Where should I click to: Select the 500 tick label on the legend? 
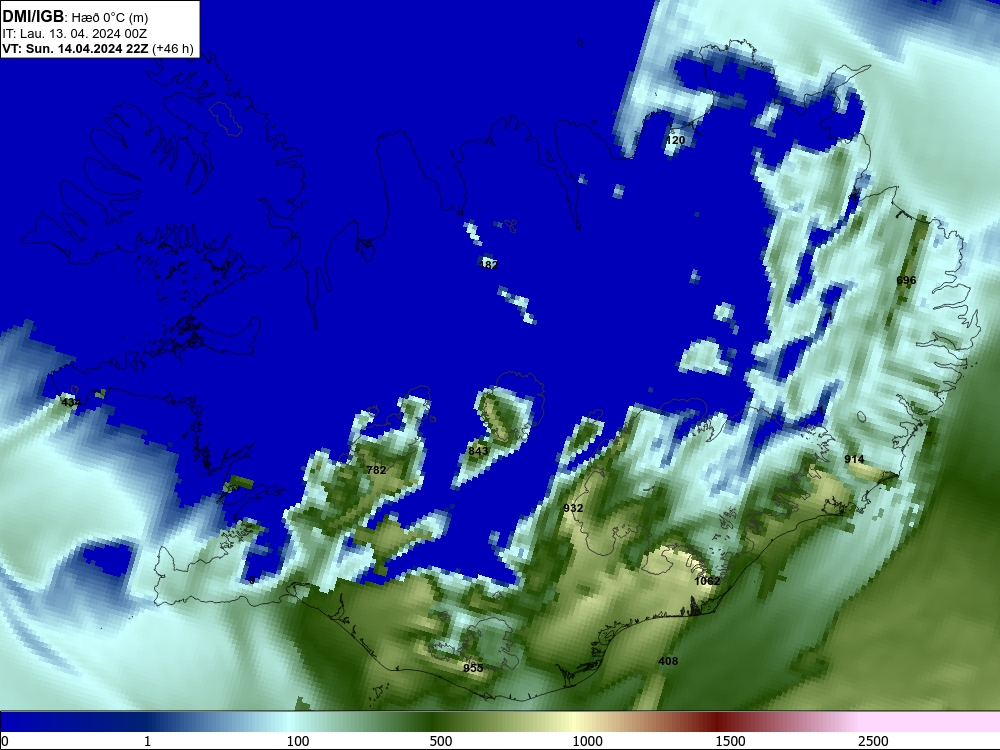point(441,741)
